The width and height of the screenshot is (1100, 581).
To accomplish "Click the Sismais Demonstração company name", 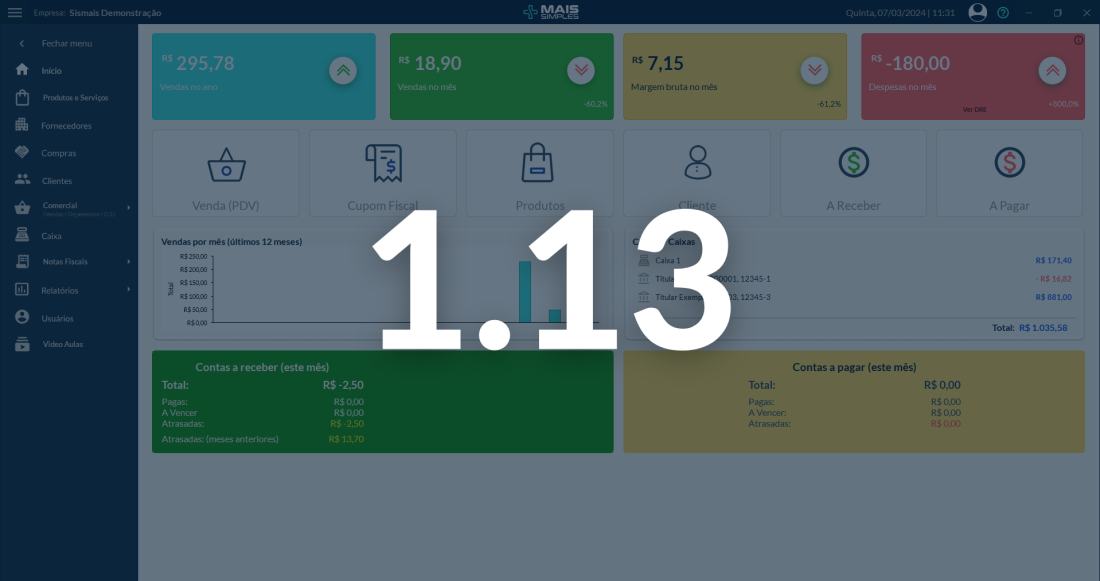I will [x=115, y=13].
